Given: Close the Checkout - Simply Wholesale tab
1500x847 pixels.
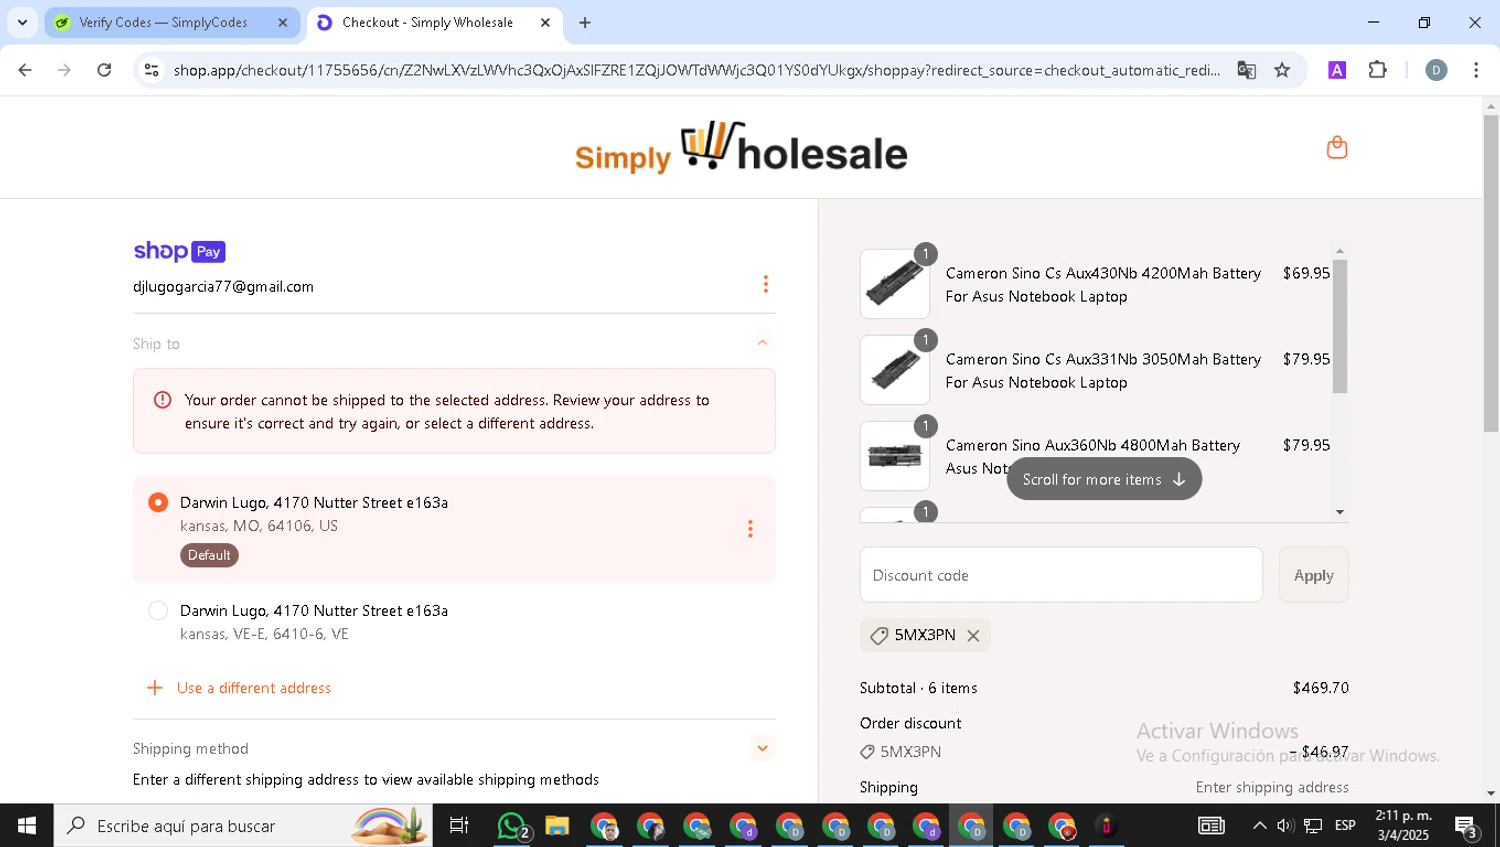Looking at the screenshot, I should 545,22.
